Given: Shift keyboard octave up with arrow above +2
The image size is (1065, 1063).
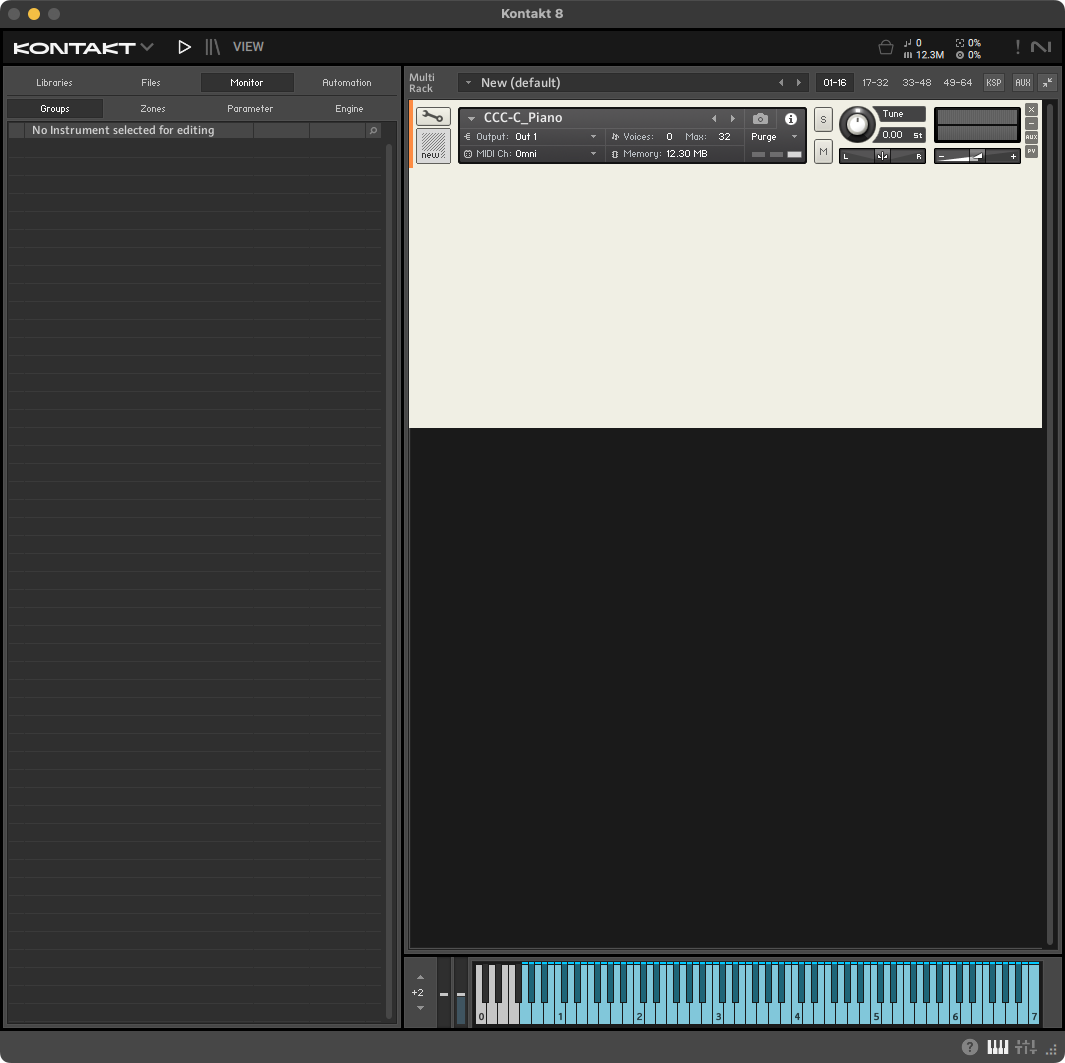Looking at the screenshot, I should pyautogui.click(x=420, y=977).
